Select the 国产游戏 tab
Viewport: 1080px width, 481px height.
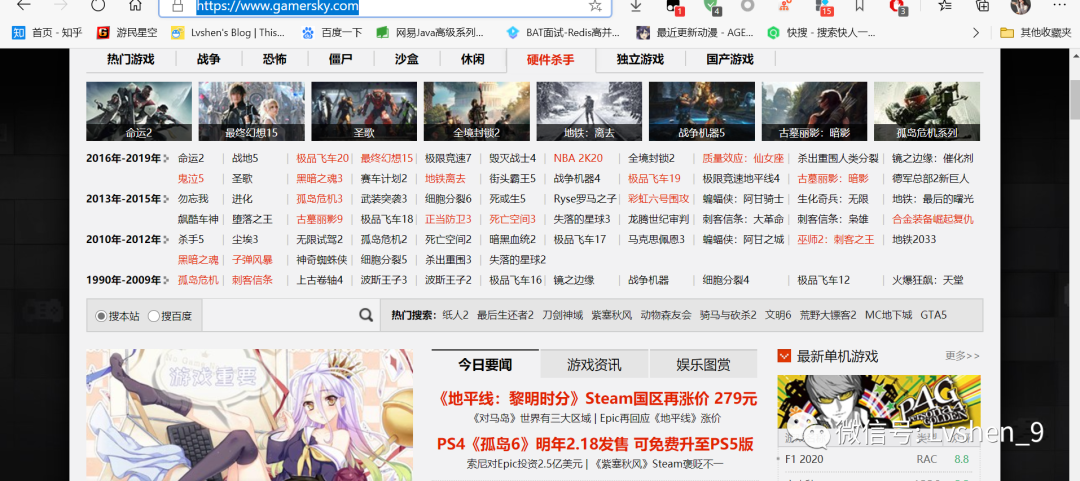[730, 59]
